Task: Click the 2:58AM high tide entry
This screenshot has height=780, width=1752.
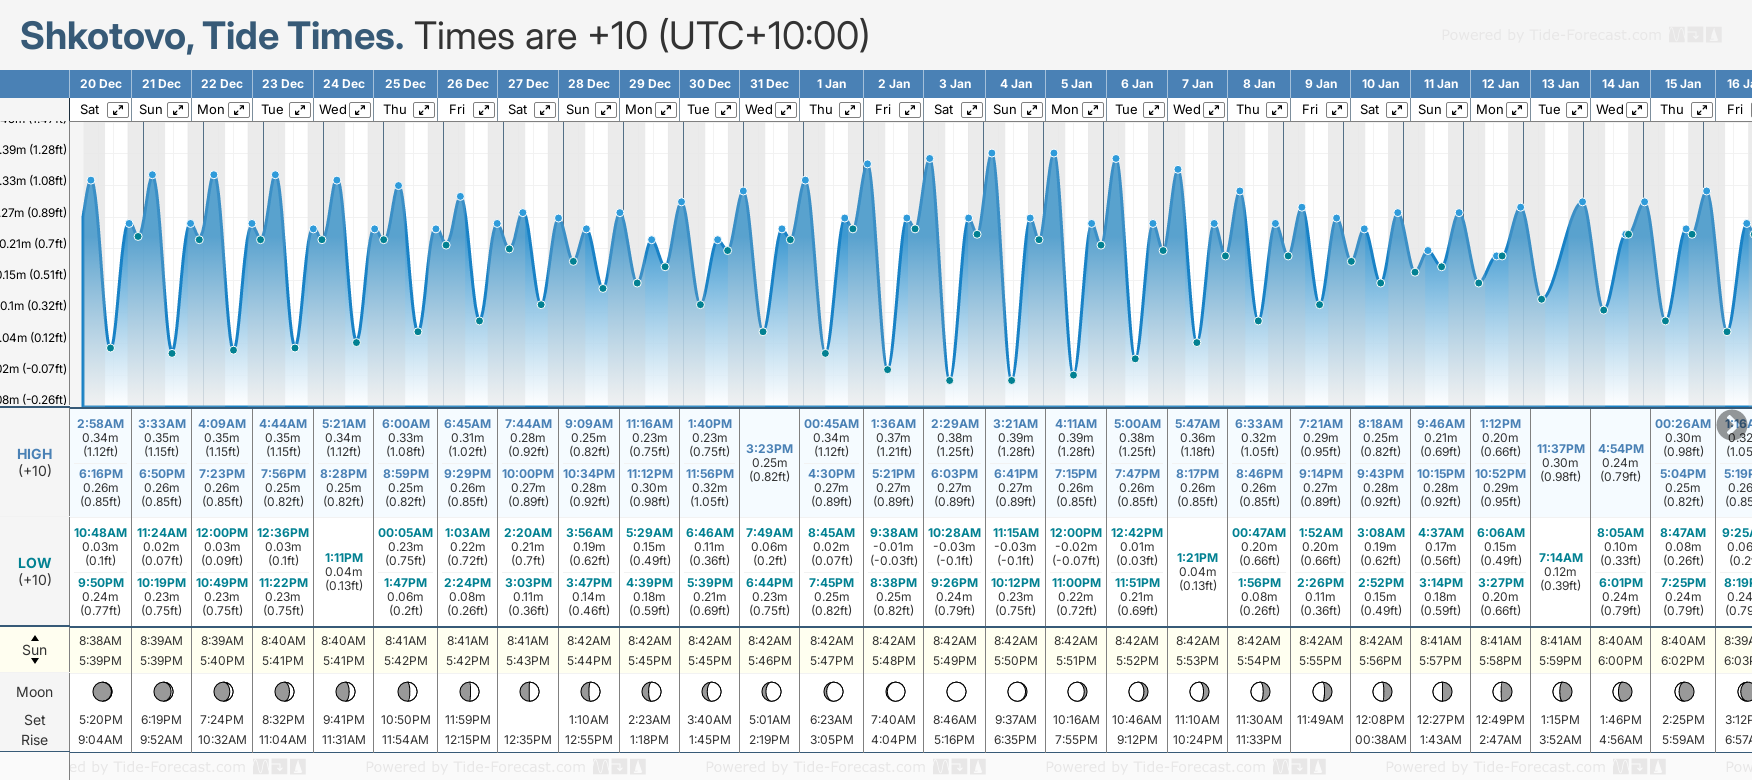Action: [101, 424]
